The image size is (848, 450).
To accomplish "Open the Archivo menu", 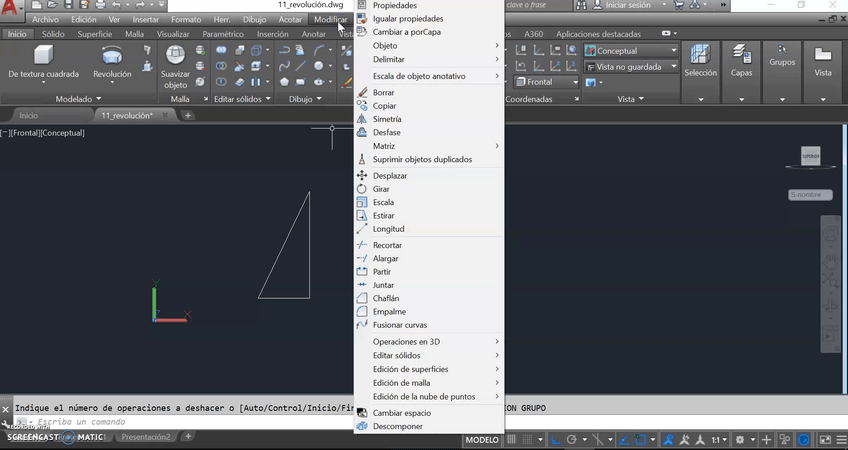I will (45, 19).
